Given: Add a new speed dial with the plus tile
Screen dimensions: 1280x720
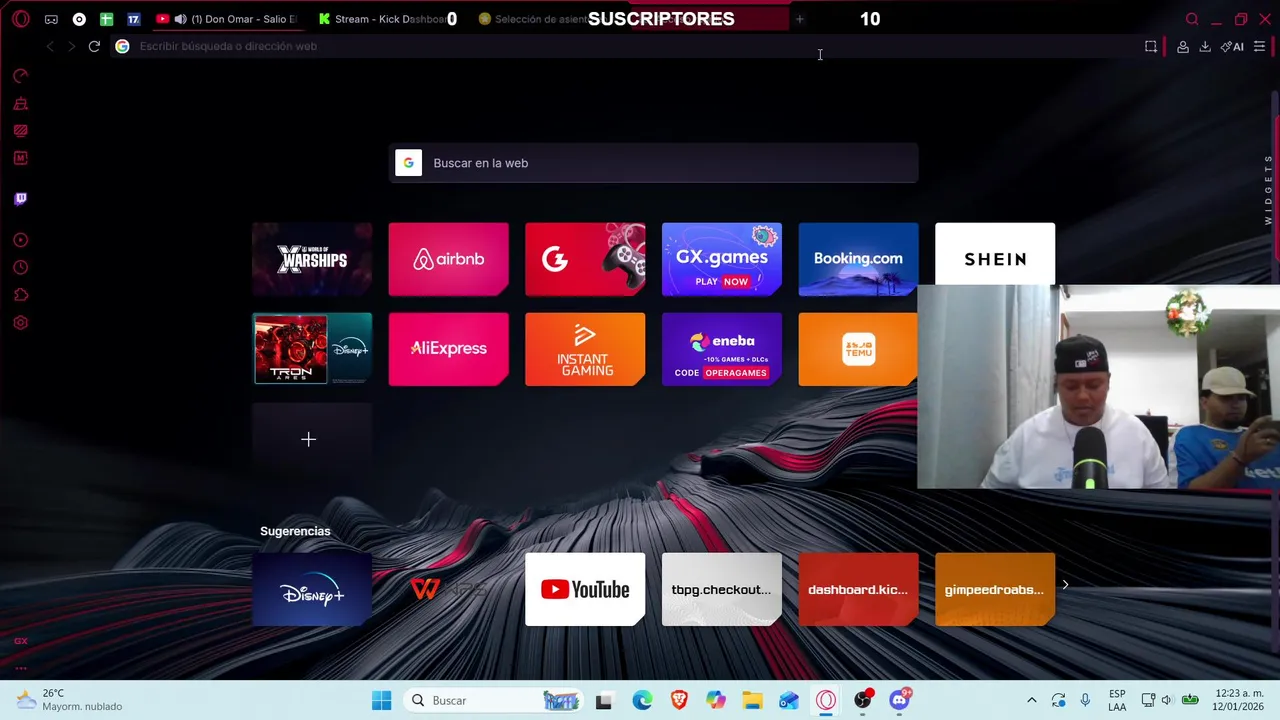Looking at the screenshot, I should [312, 439].
